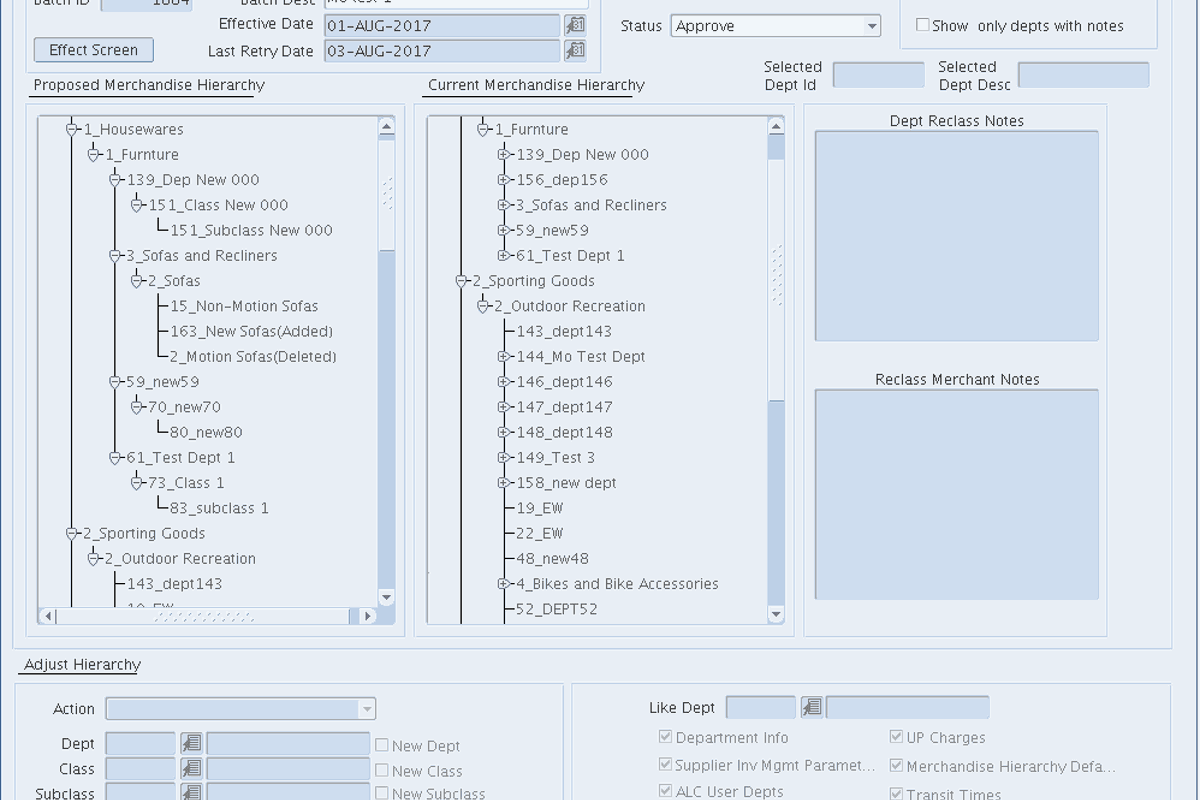Screen dimensions: 1200x800
Task: Click Proposed hierarchy scroll down arrow
Action: pyautogui.click(x=387, y=598)
